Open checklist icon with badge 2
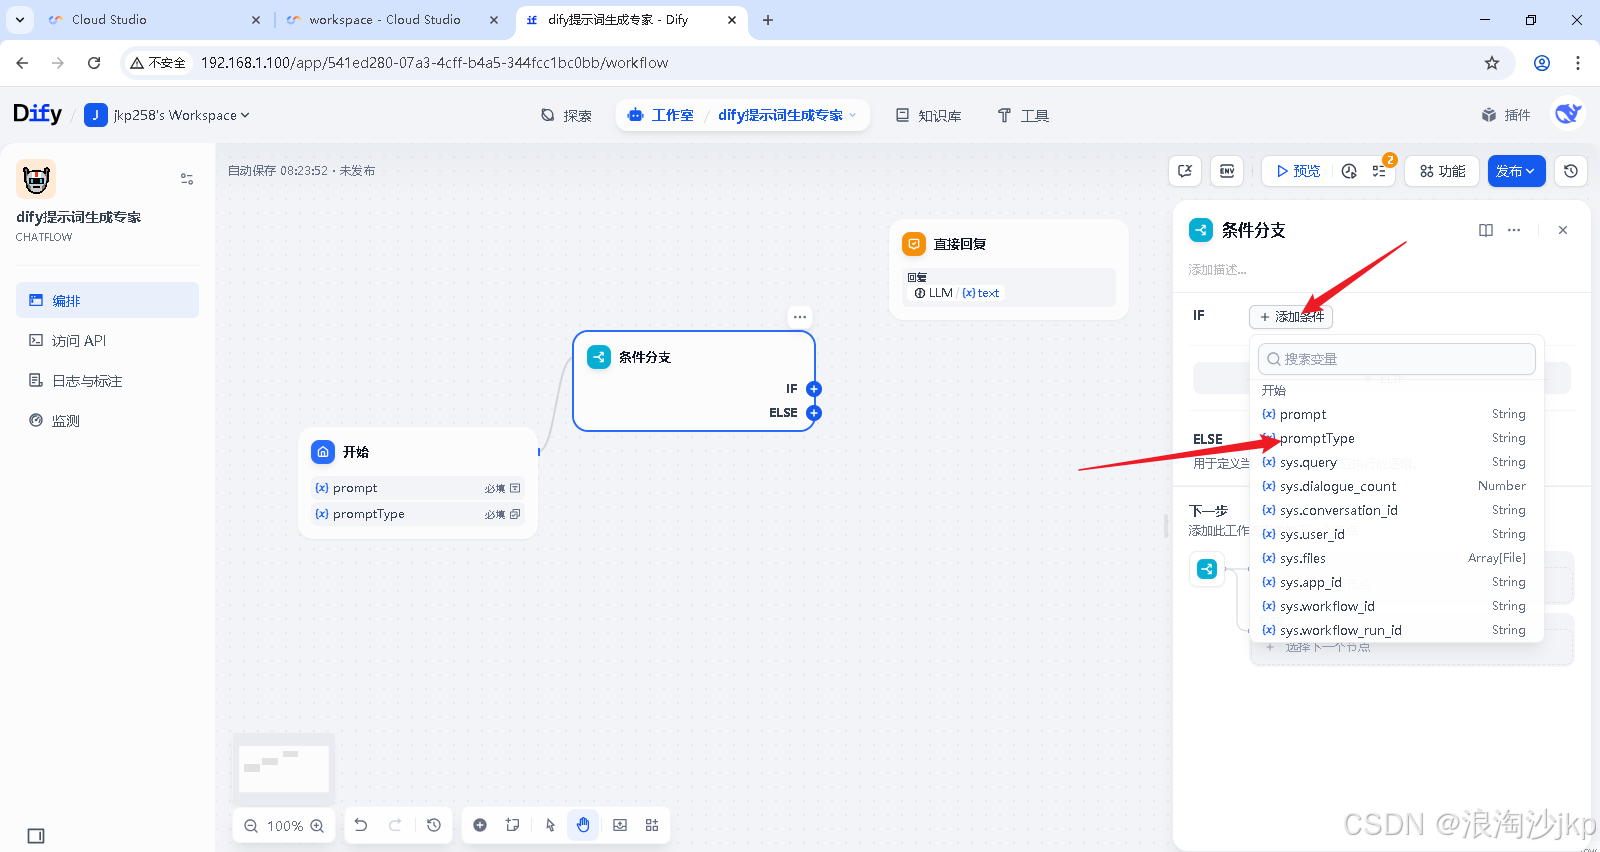The height and width of the screenshot is (852, 1600). pyautogui.click(x=1380, y=171)
